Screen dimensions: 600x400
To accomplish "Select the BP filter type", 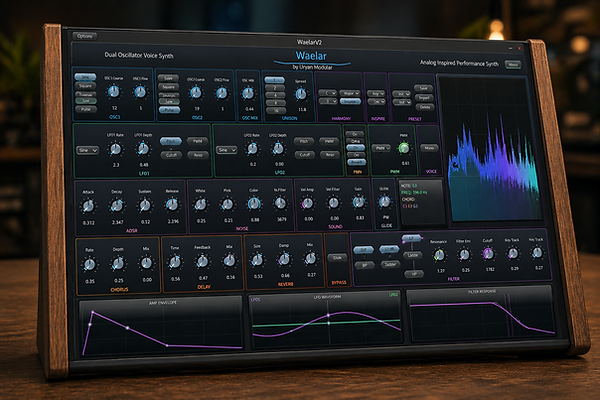I will point(364,265).
